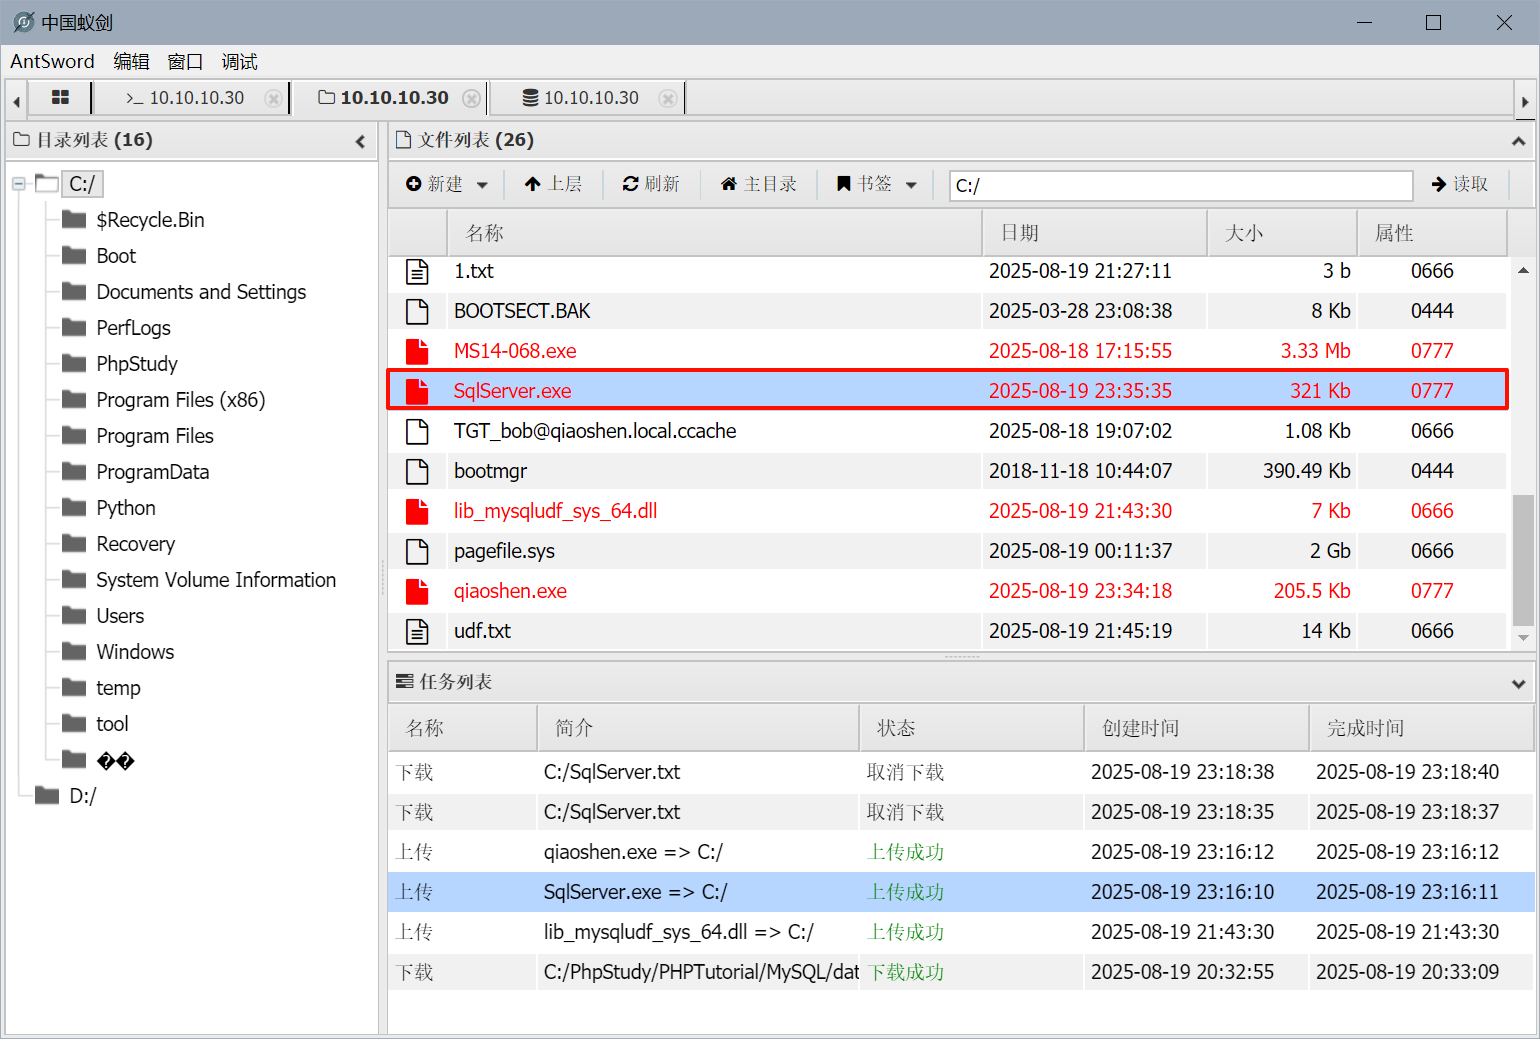Go up one level with 上层

click(553, 184)
